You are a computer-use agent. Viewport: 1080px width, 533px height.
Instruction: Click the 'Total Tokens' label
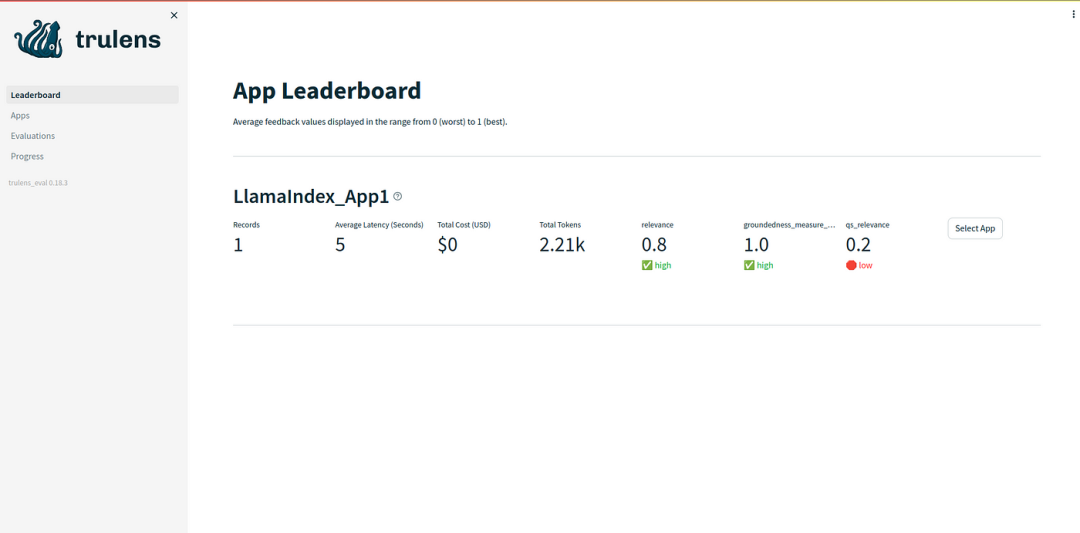560,224
